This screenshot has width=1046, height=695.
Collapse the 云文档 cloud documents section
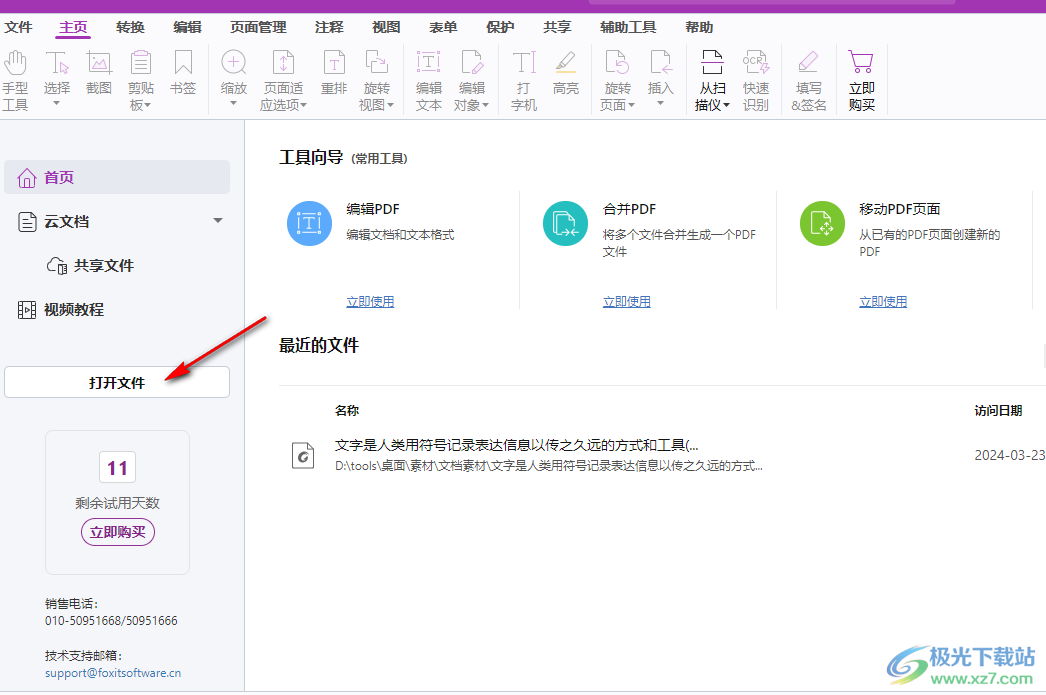click(x=217, y=221)
